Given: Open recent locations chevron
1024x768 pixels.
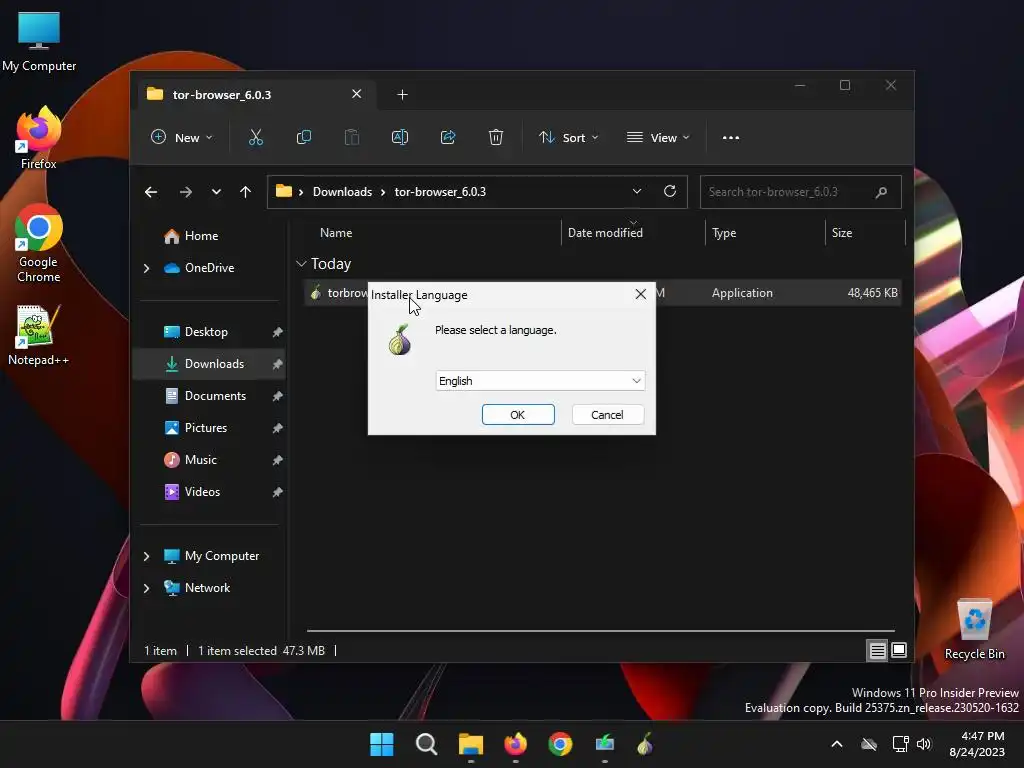Looking at the screenshot, I should [216, 192].
